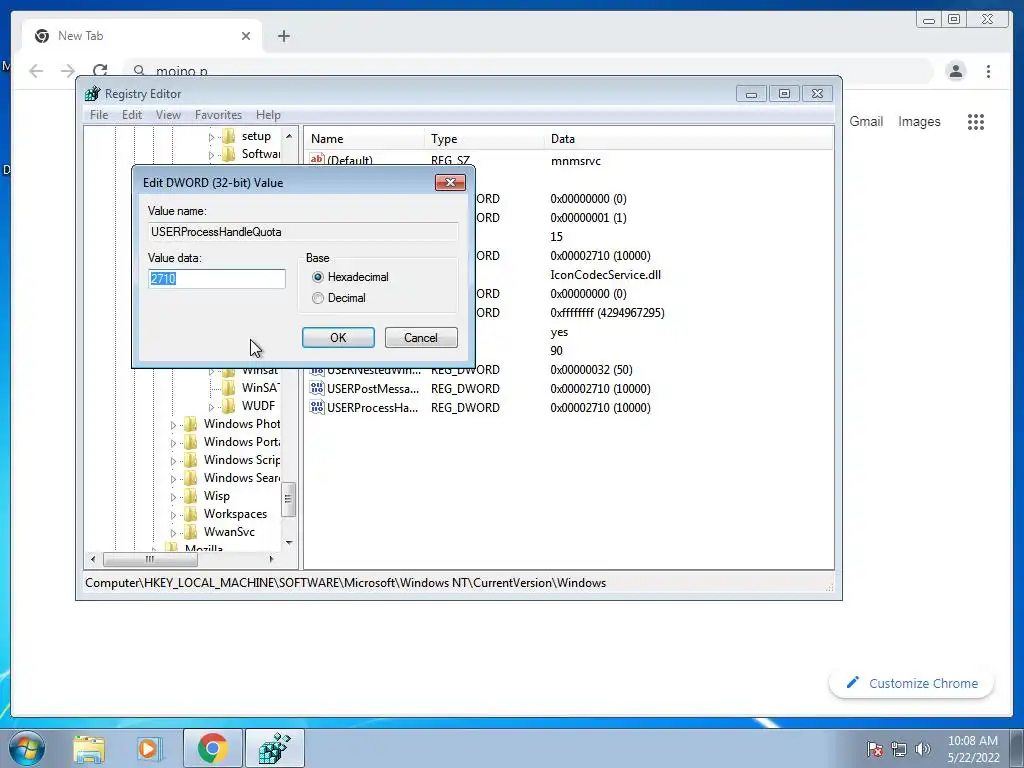Expand the WwanSvc registry key
1024x768 pixels.
click(x=173, y=533)
